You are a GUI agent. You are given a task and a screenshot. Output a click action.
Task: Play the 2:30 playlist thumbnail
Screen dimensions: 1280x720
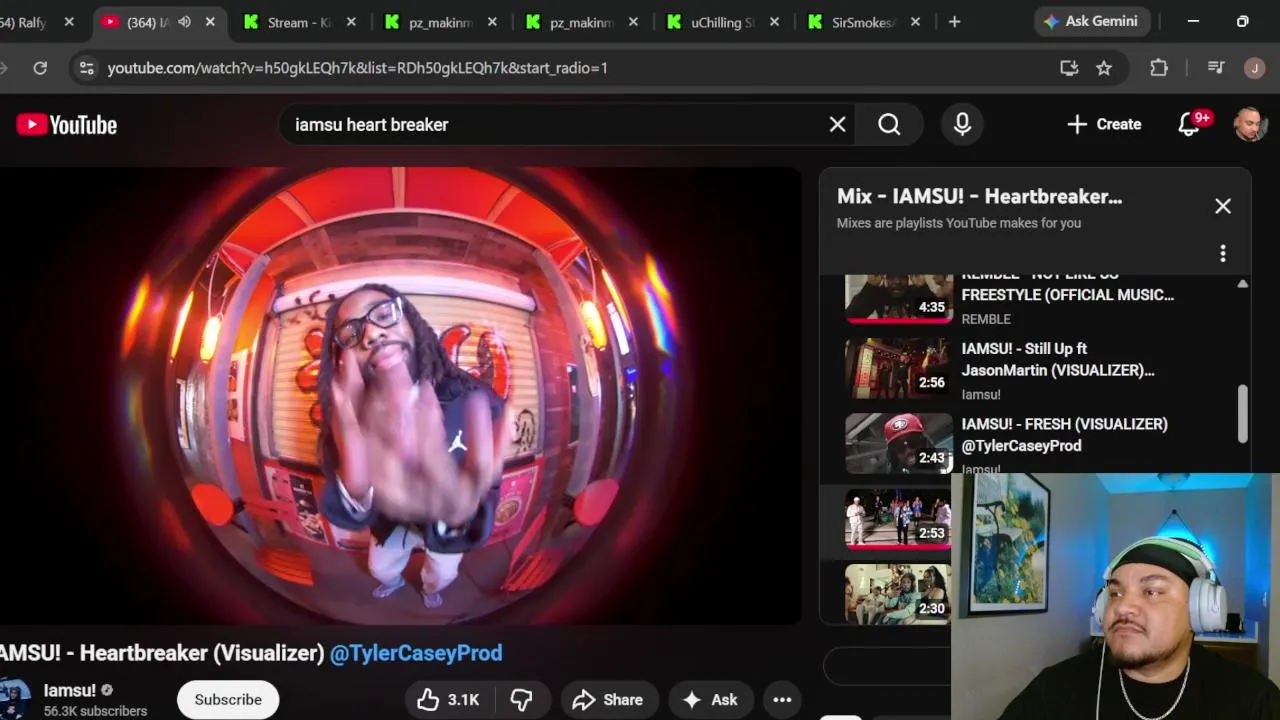click(x=898, y=594)
